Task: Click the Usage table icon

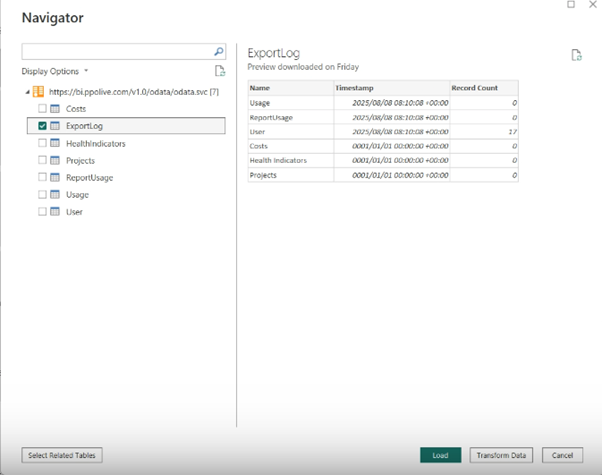Action: 55,194
